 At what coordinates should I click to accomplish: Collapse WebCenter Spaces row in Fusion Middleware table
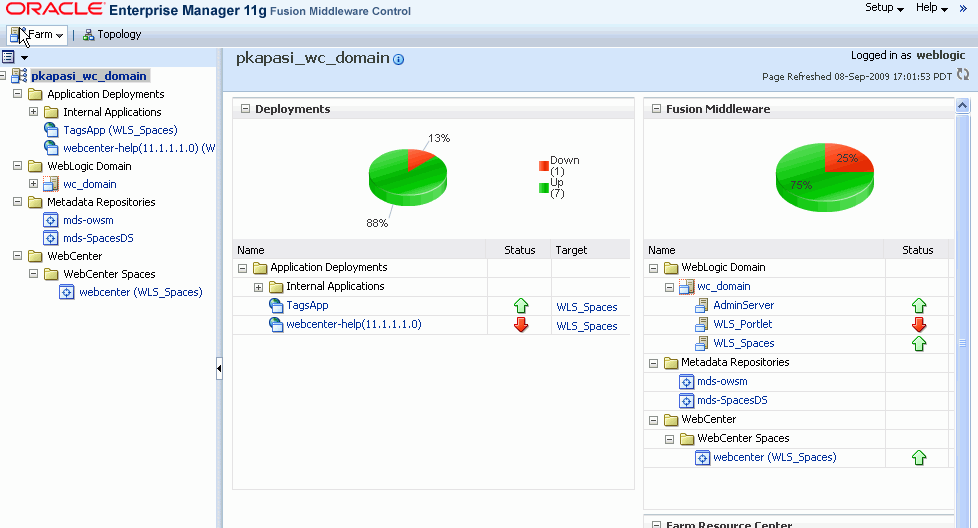click(669, 439)
